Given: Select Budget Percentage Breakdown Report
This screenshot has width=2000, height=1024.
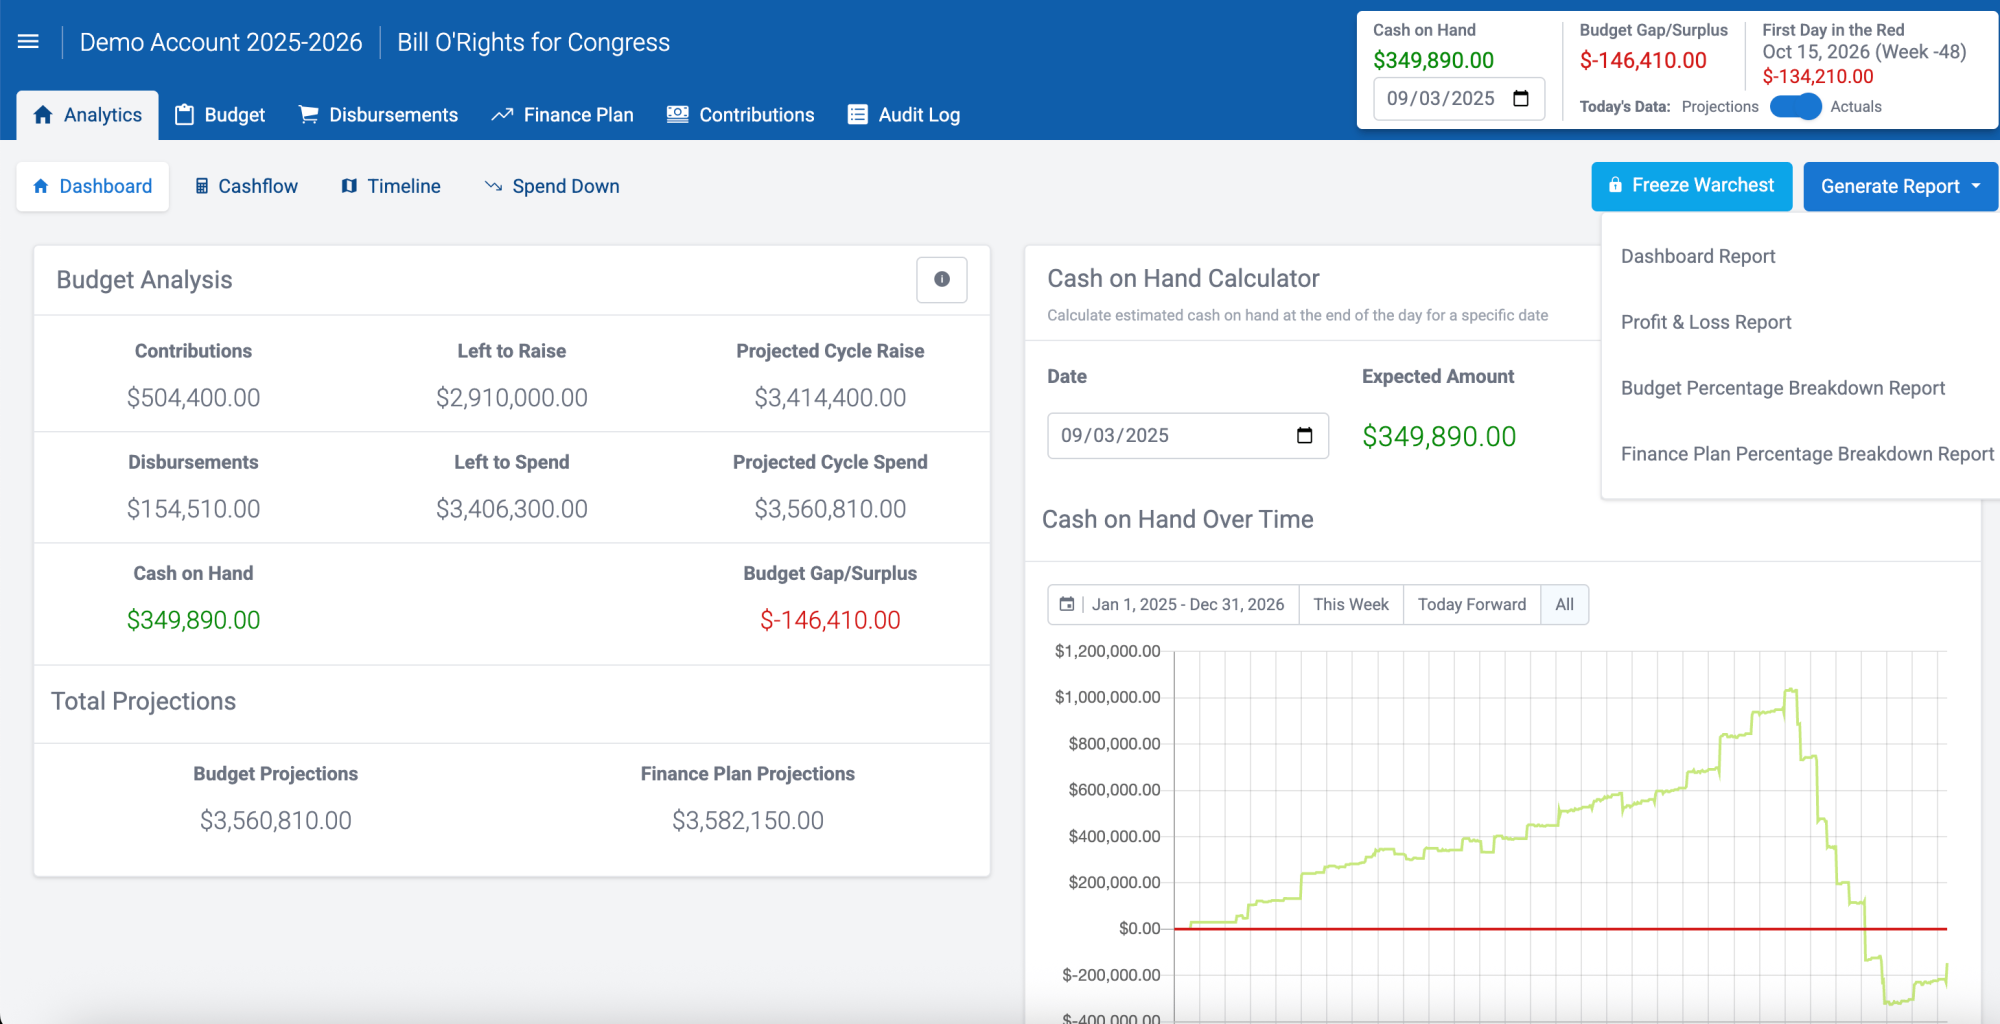Looking at the screenshot, I should (1782, 388).
